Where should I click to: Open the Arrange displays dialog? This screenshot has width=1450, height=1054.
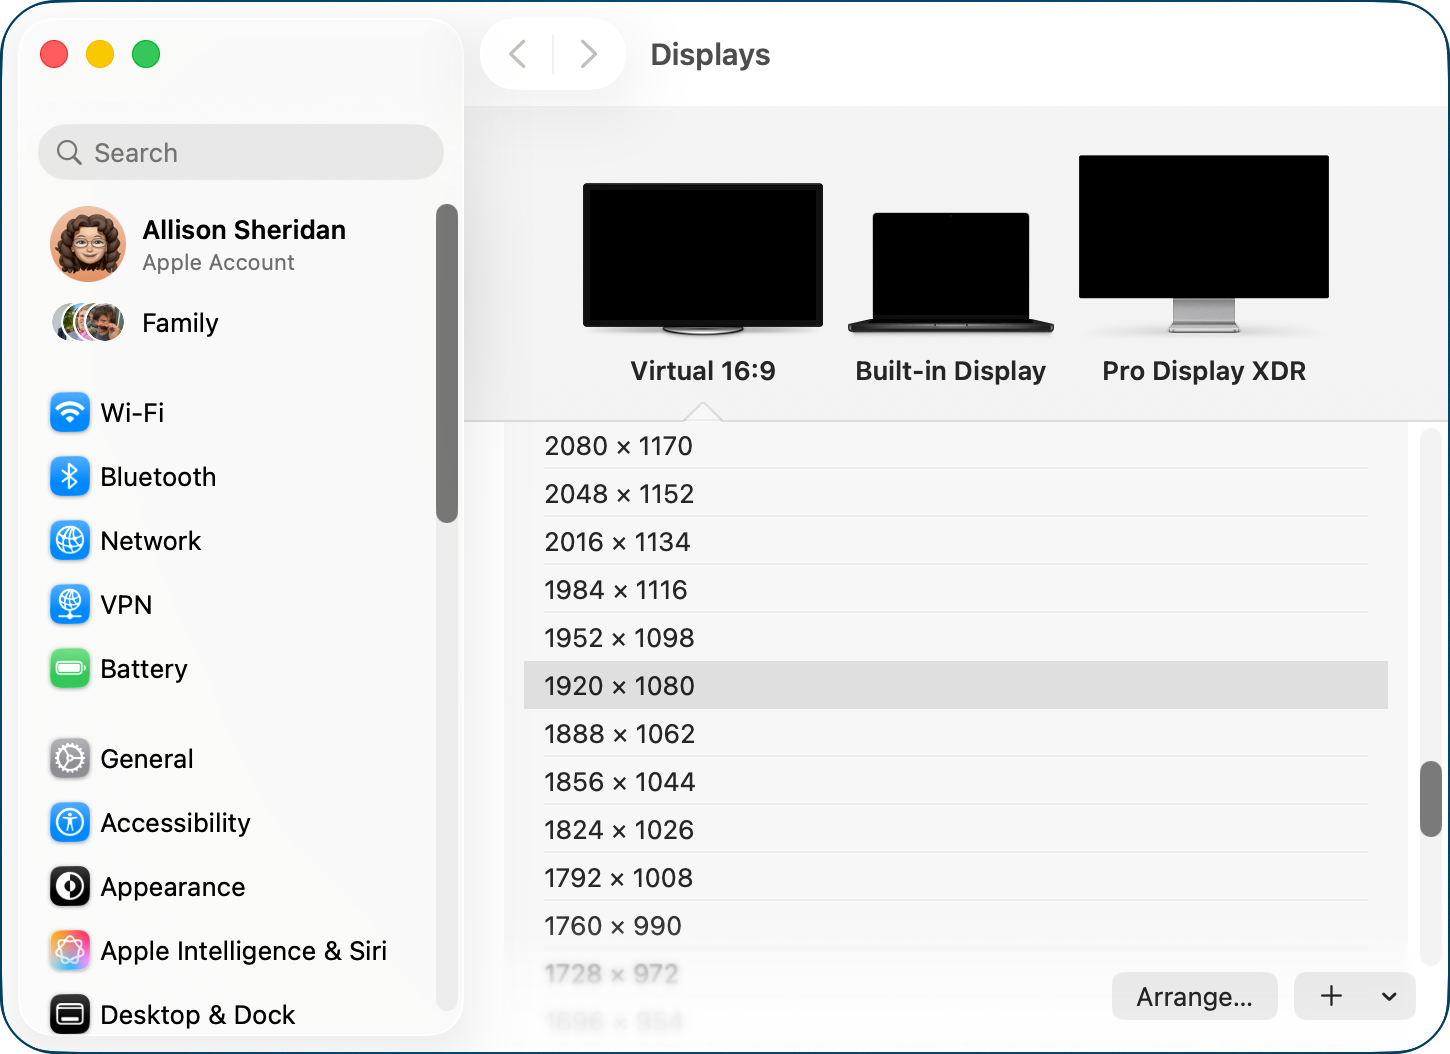point(1194,996)
